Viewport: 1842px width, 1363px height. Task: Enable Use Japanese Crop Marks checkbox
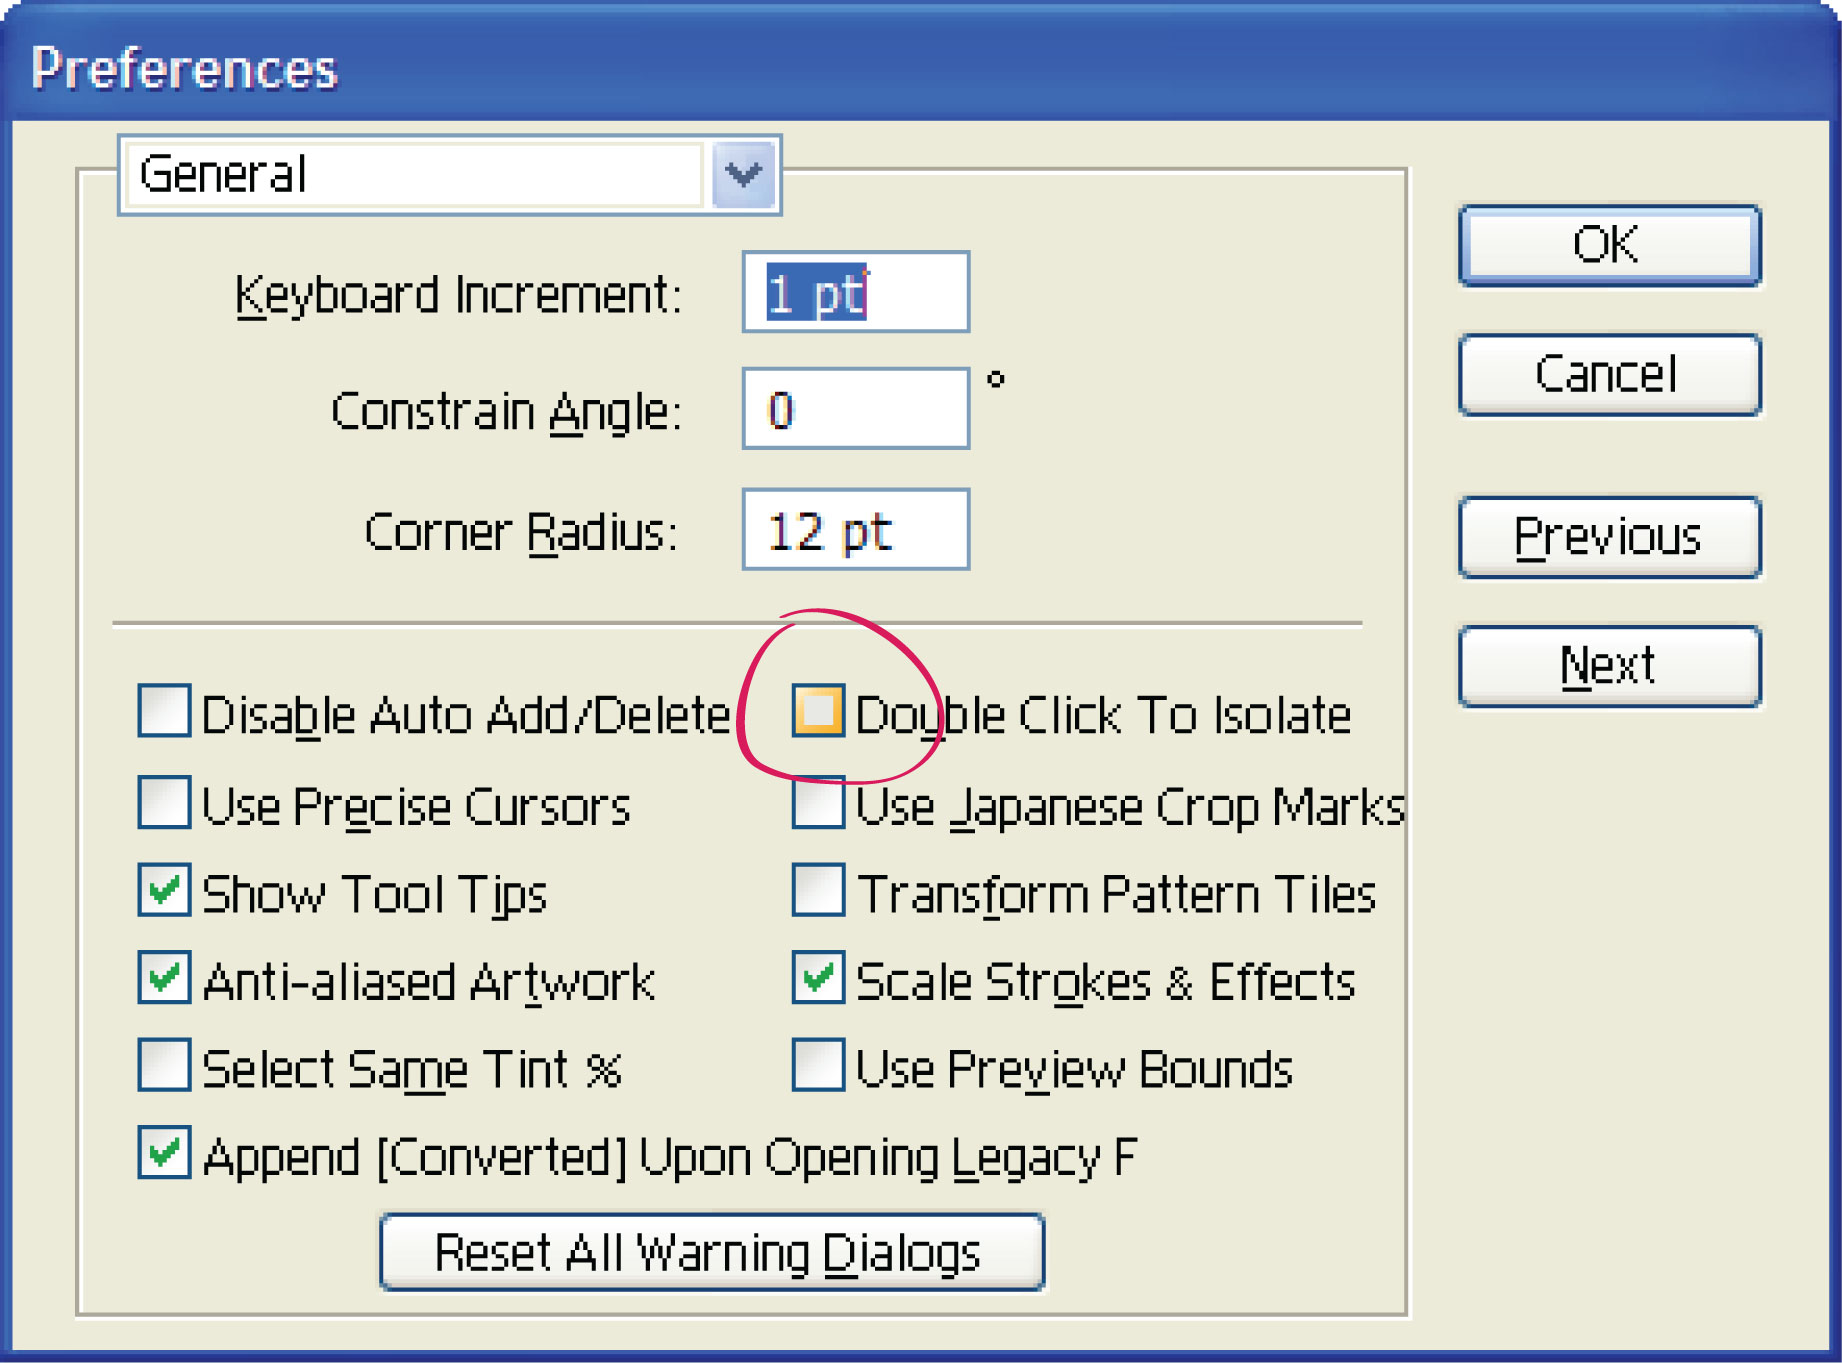(818, 804)
